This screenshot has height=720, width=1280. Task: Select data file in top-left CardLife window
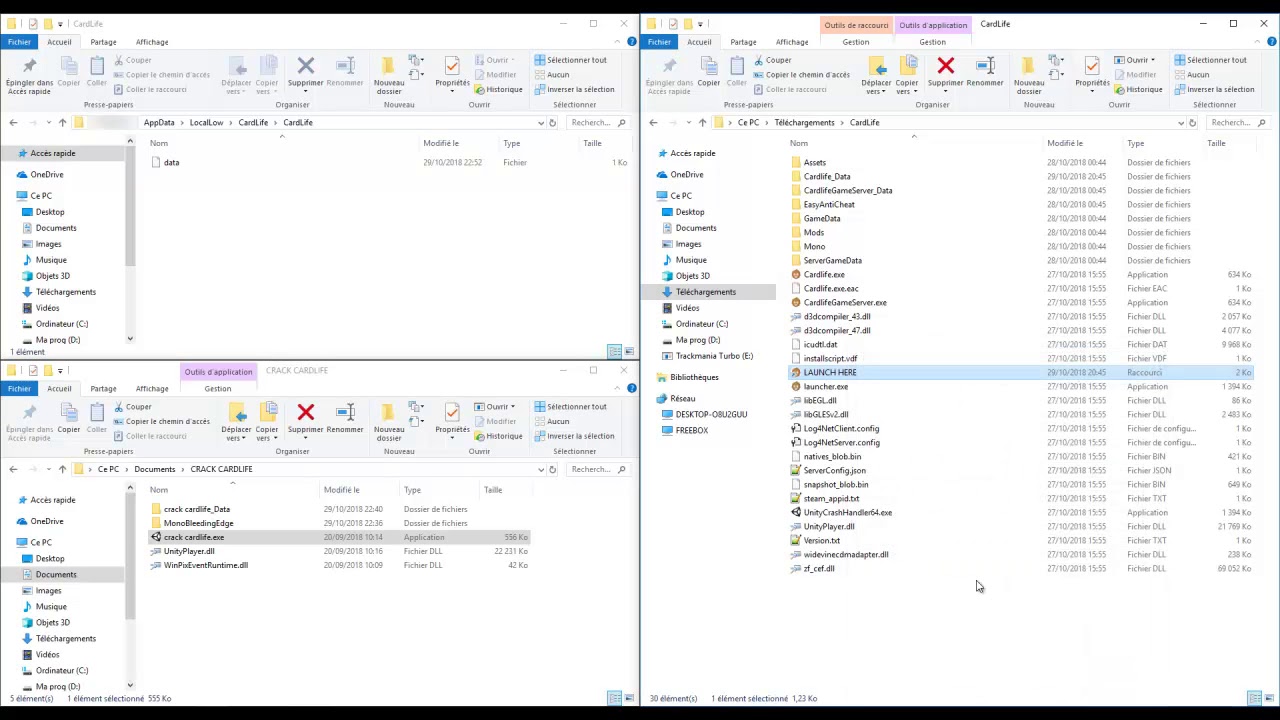tap(171, 162)
